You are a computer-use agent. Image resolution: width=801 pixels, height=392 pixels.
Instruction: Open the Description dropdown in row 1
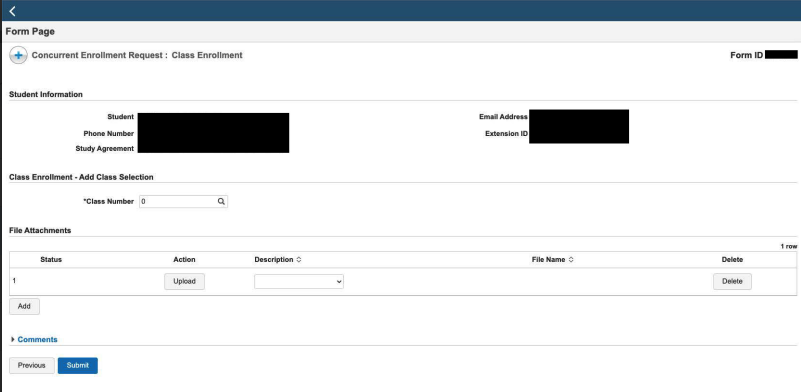(299, 282)
